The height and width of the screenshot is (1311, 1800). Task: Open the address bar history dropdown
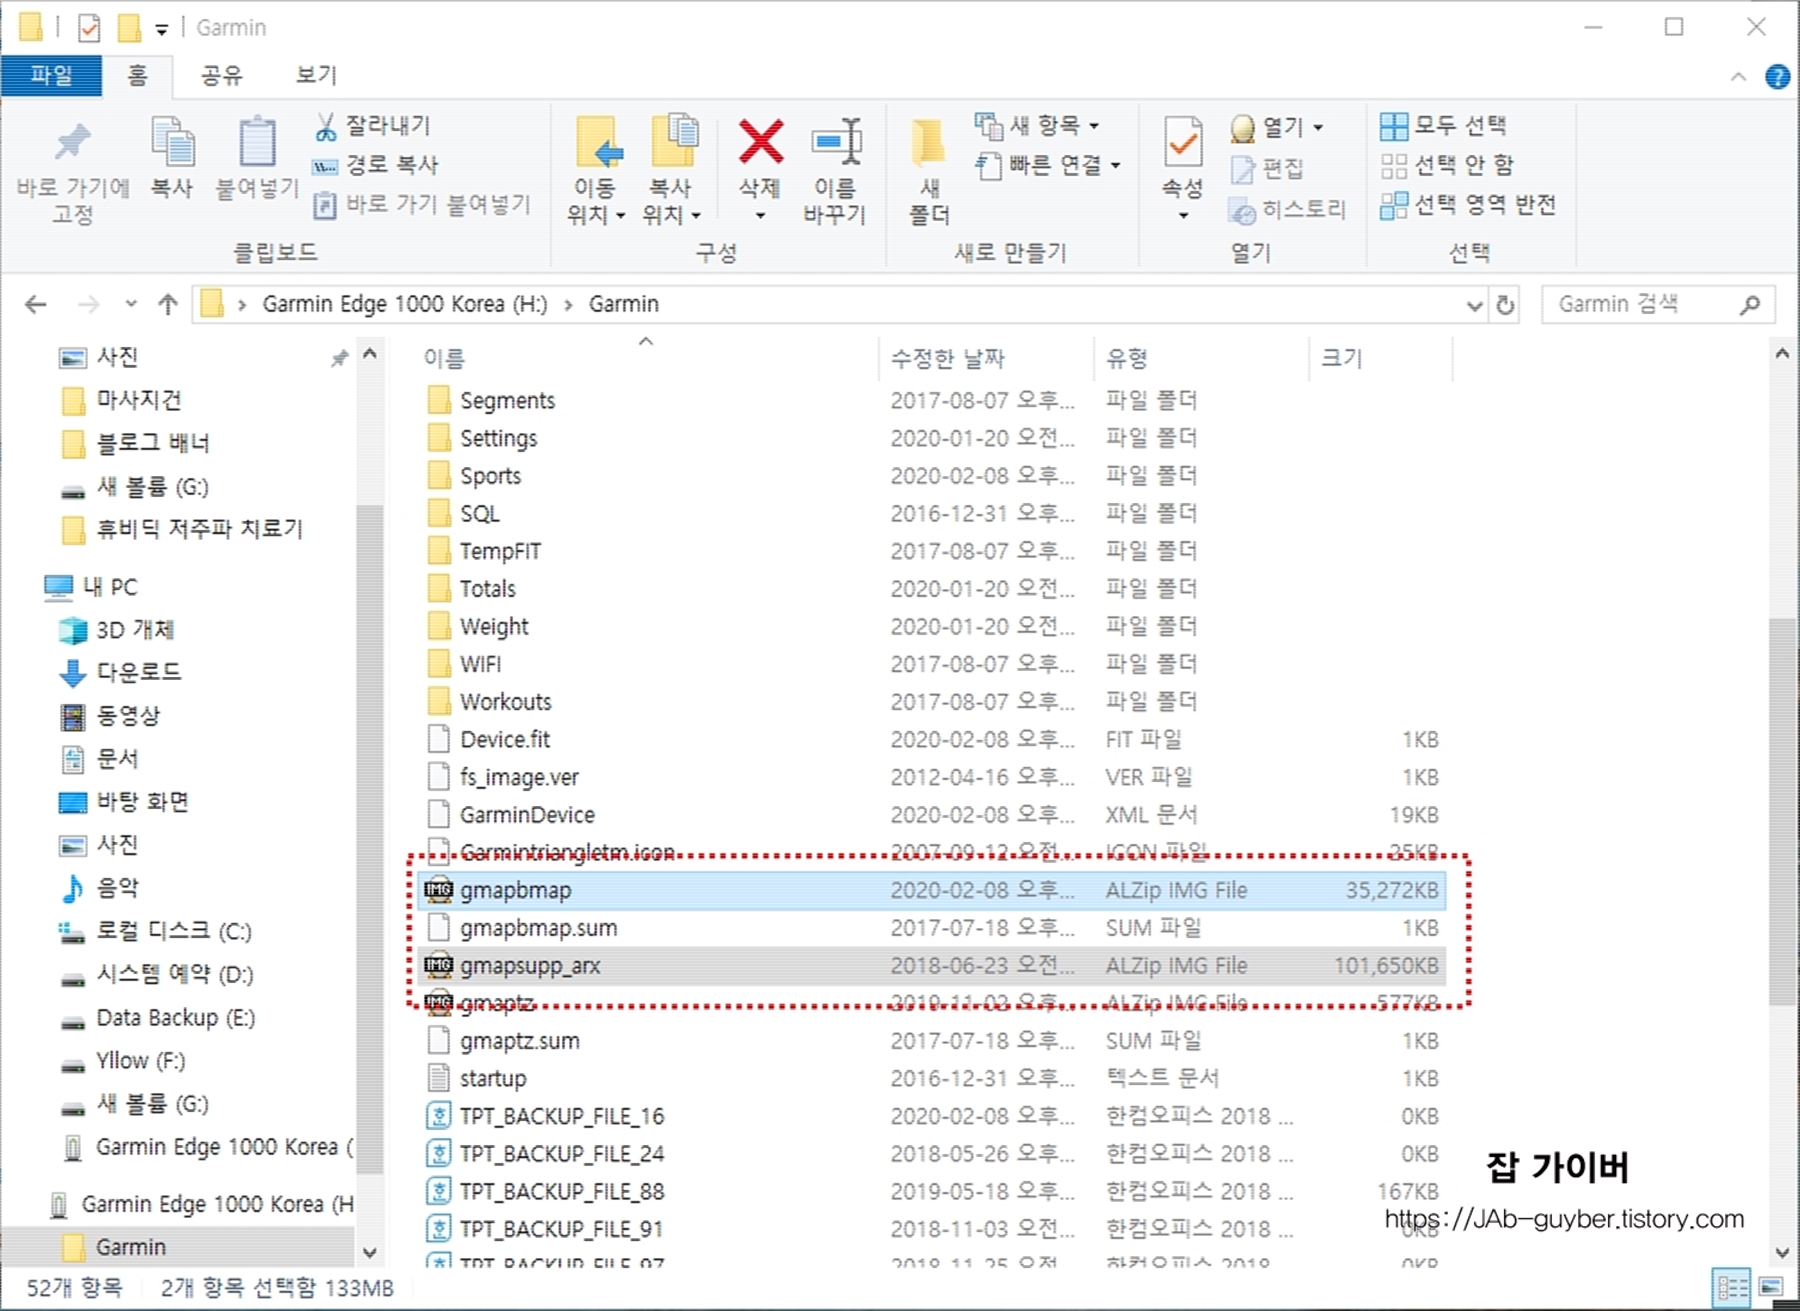[1474, 305]
